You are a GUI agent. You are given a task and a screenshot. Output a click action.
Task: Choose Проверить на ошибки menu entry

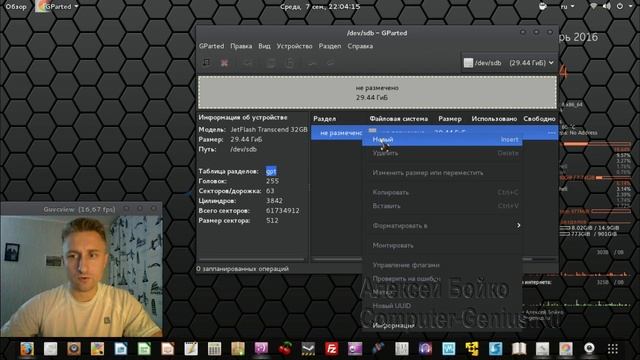(x=442, y=279)
